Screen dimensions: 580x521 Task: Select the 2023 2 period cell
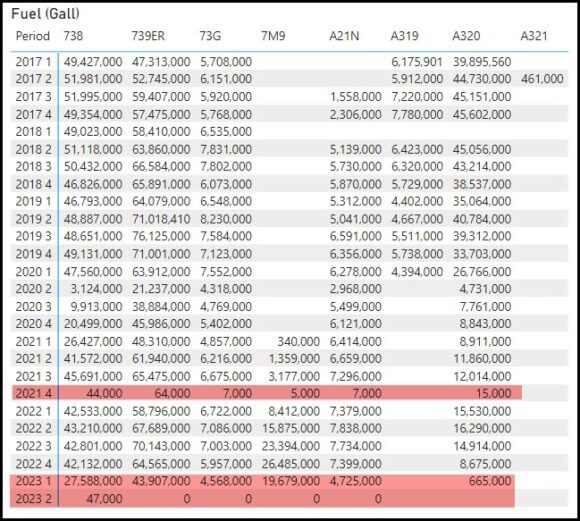coord(34,499)
